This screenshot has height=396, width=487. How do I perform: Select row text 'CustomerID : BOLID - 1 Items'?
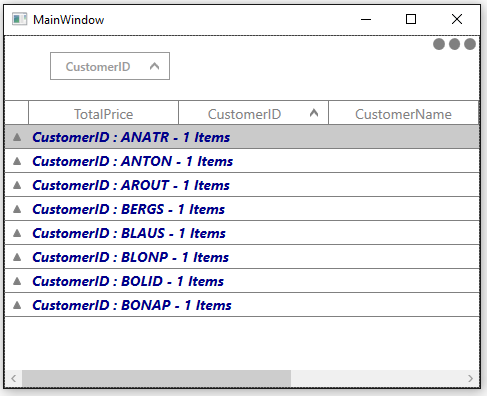pyautogui.click(x=128, y=281)
